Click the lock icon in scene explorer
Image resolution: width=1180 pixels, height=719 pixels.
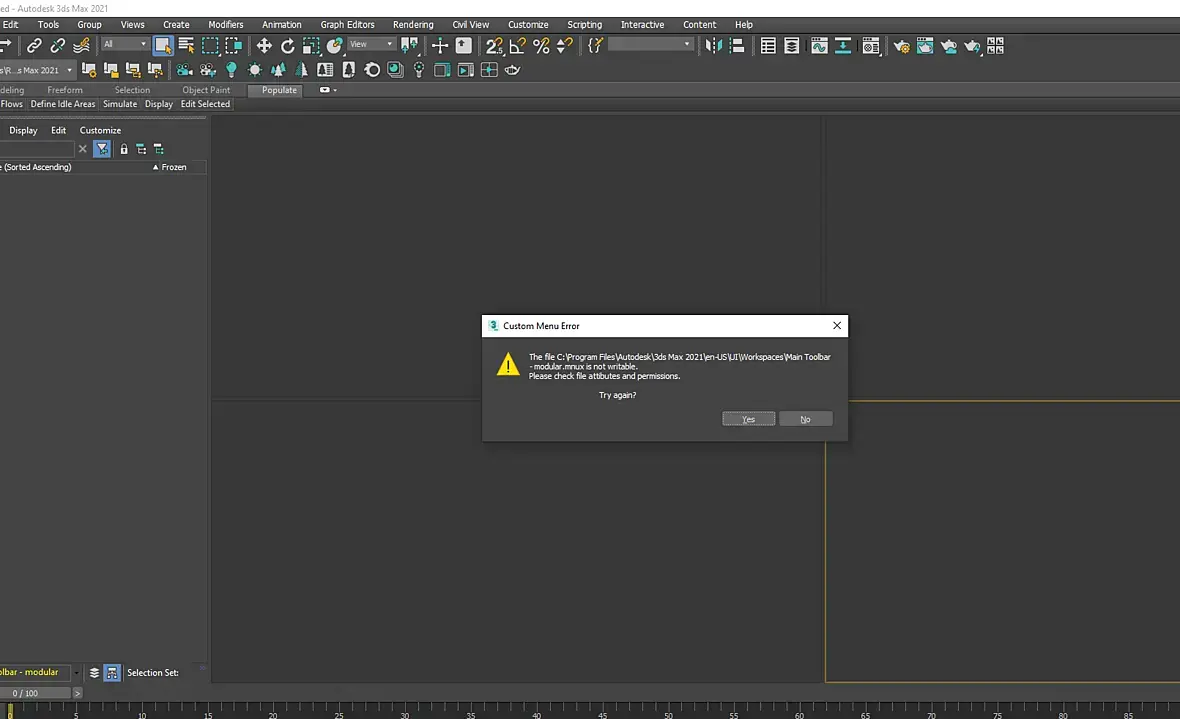[x=123, y=149]
